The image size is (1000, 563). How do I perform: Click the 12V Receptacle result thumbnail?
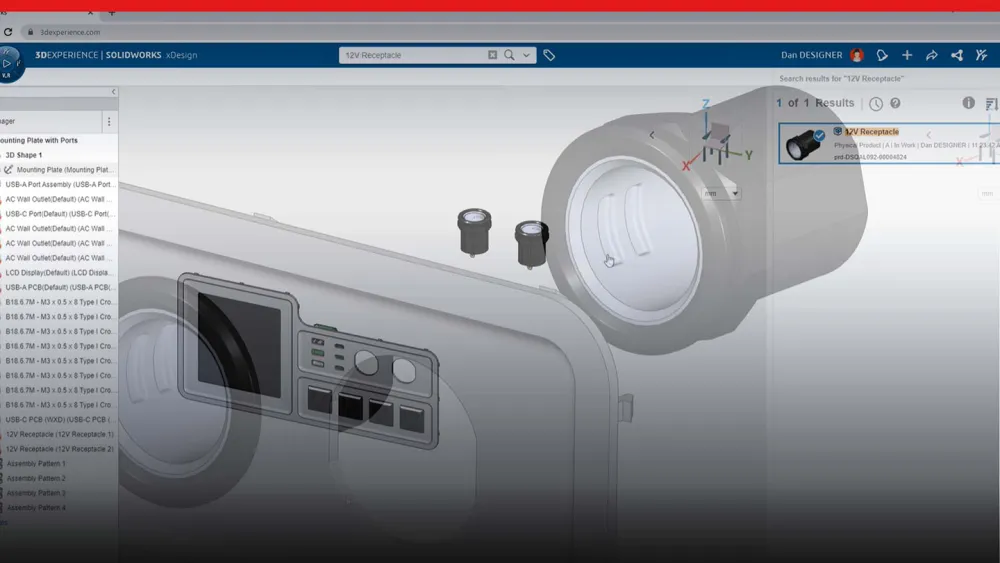point(804,143)
